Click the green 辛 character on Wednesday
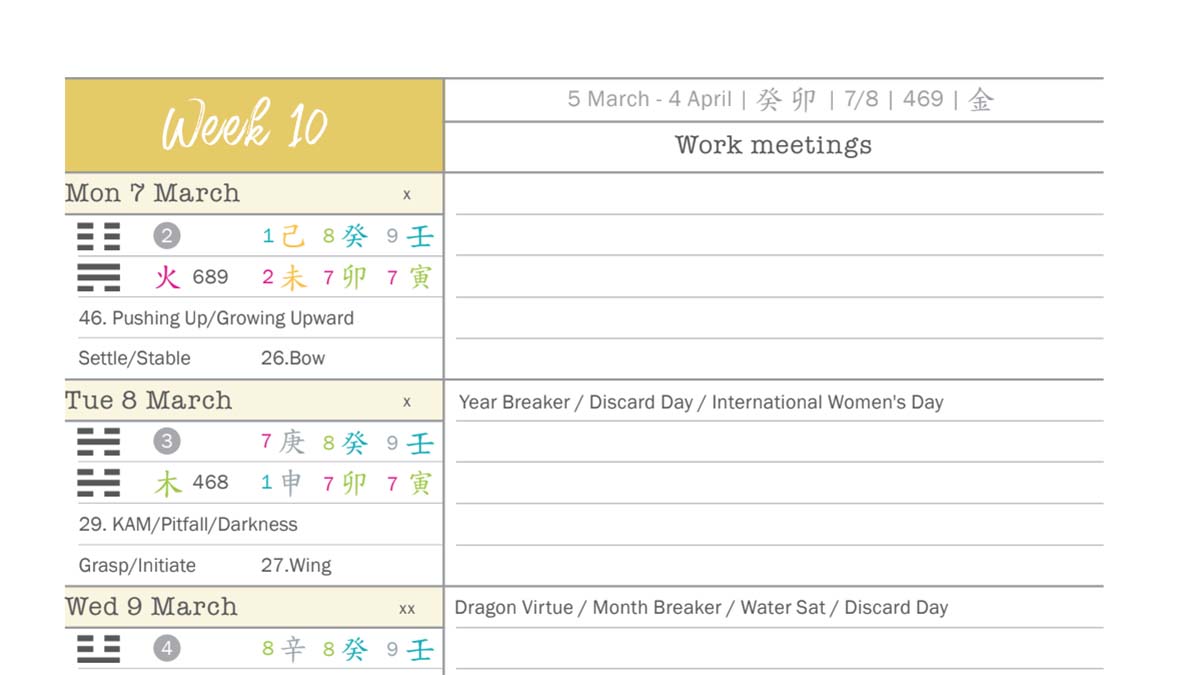Screen dimensions: 1200x675 [x=292, y=648]
